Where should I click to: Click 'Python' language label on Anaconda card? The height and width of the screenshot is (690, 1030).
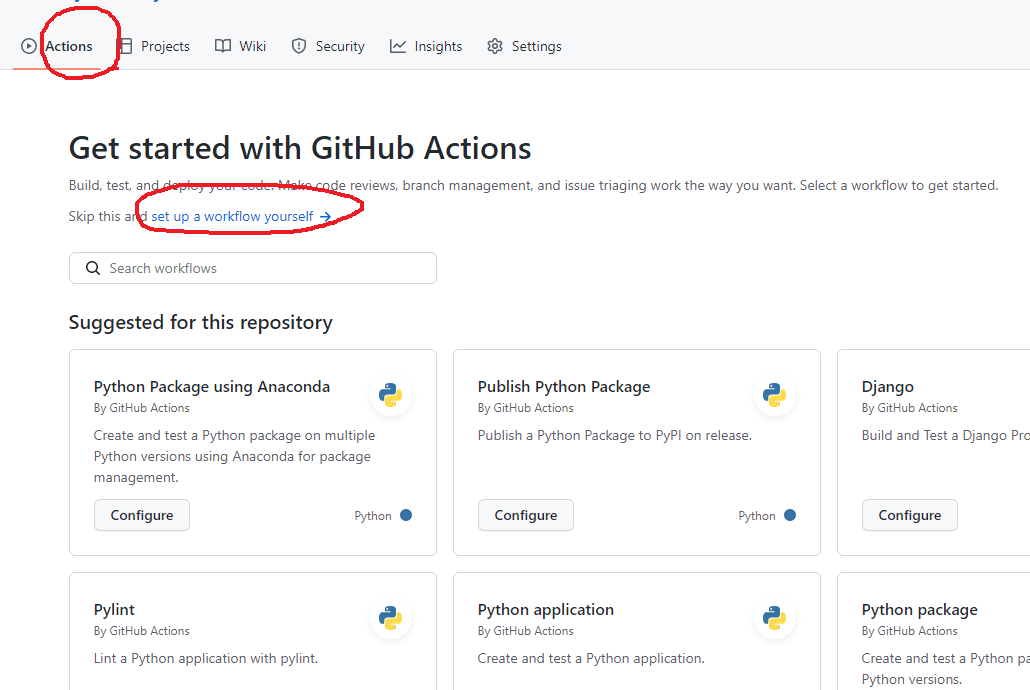click(x=373, y=516)
